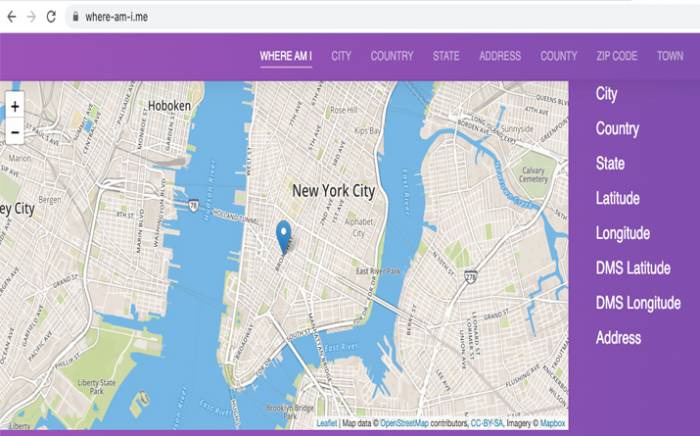Select City in the sidebar
Screen dimensions: 700x436
pos(606,94)
